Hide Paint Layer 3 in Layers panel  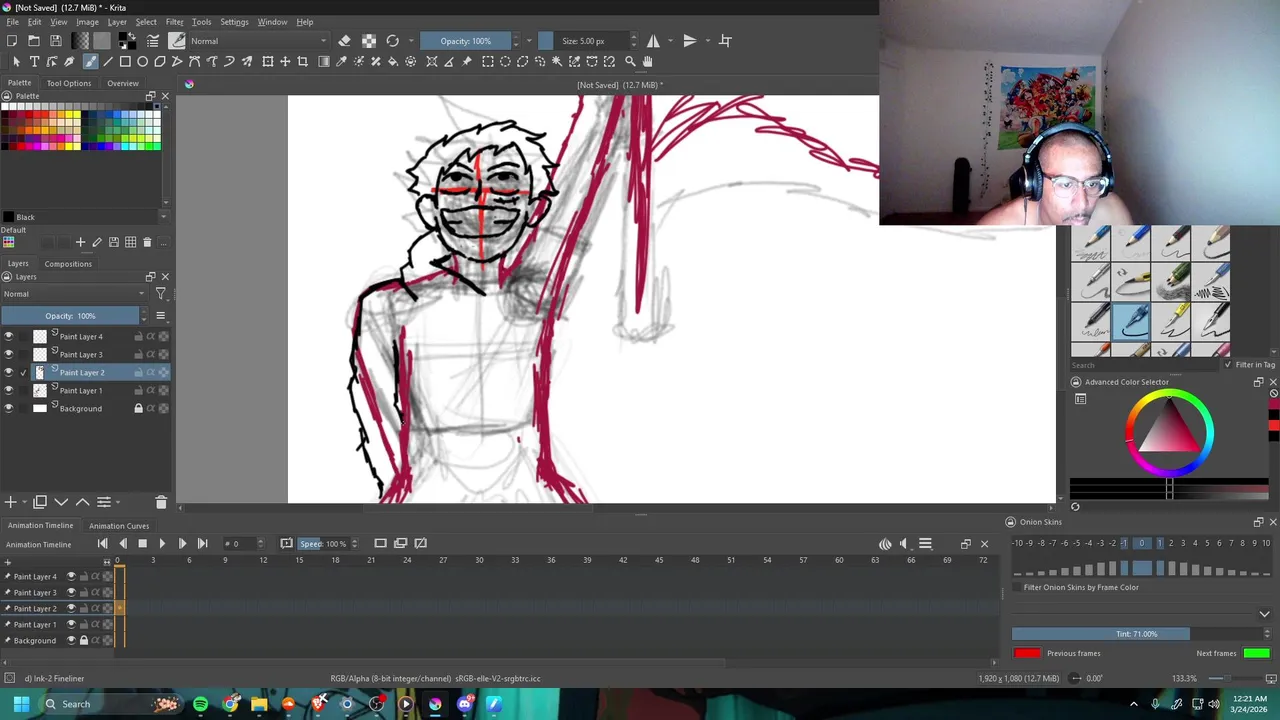coord(9,355)
